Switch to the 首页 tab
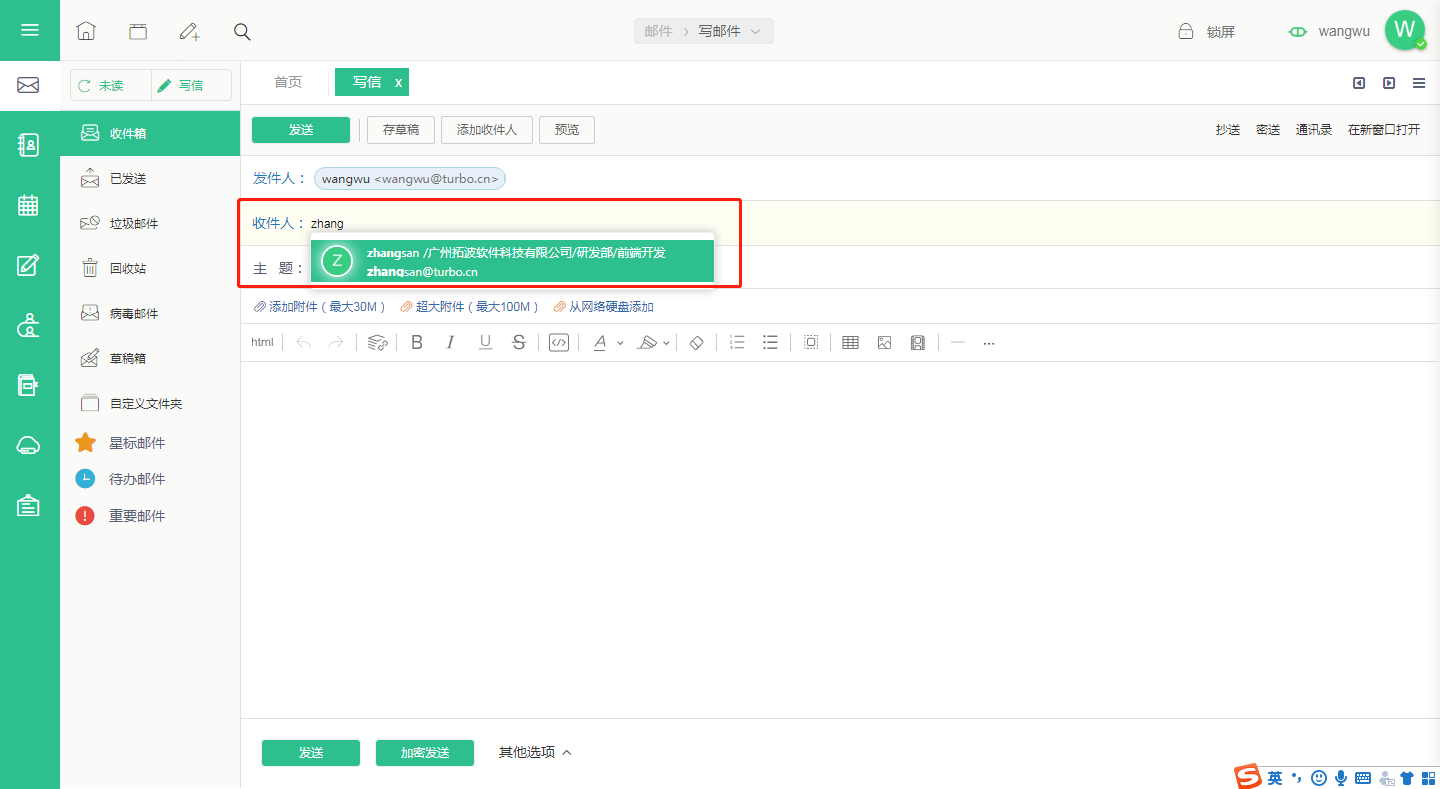 pyautogui.click(x=288, y=82)
